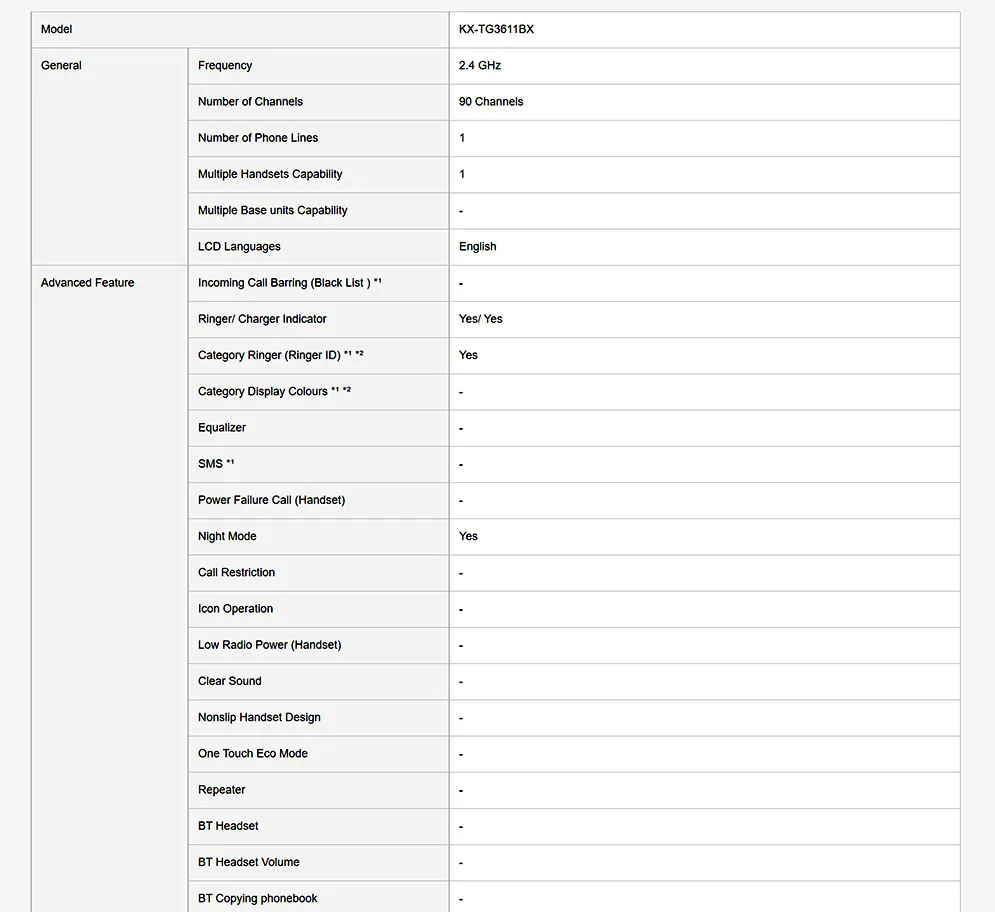This screenshot has height=912, width=995.
Task: Select the model number "KX-TG3611BX"
Action: 496,29
